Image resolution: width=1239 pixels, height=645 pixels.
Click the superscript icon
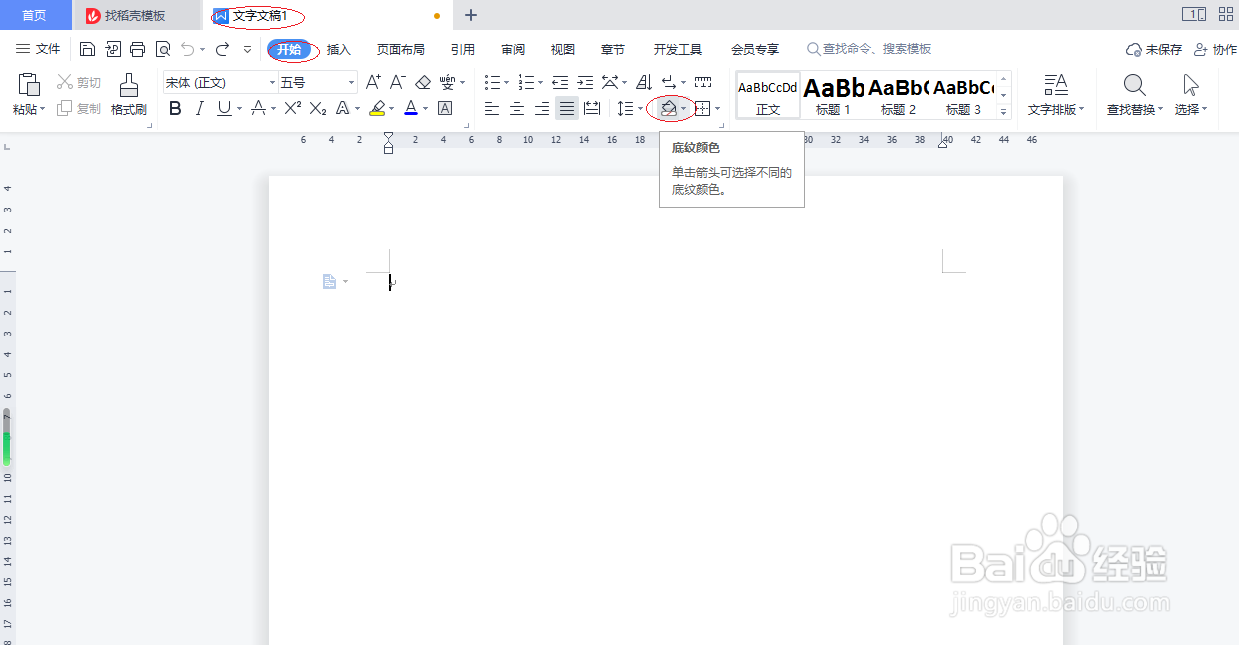[x=293, y=108]
